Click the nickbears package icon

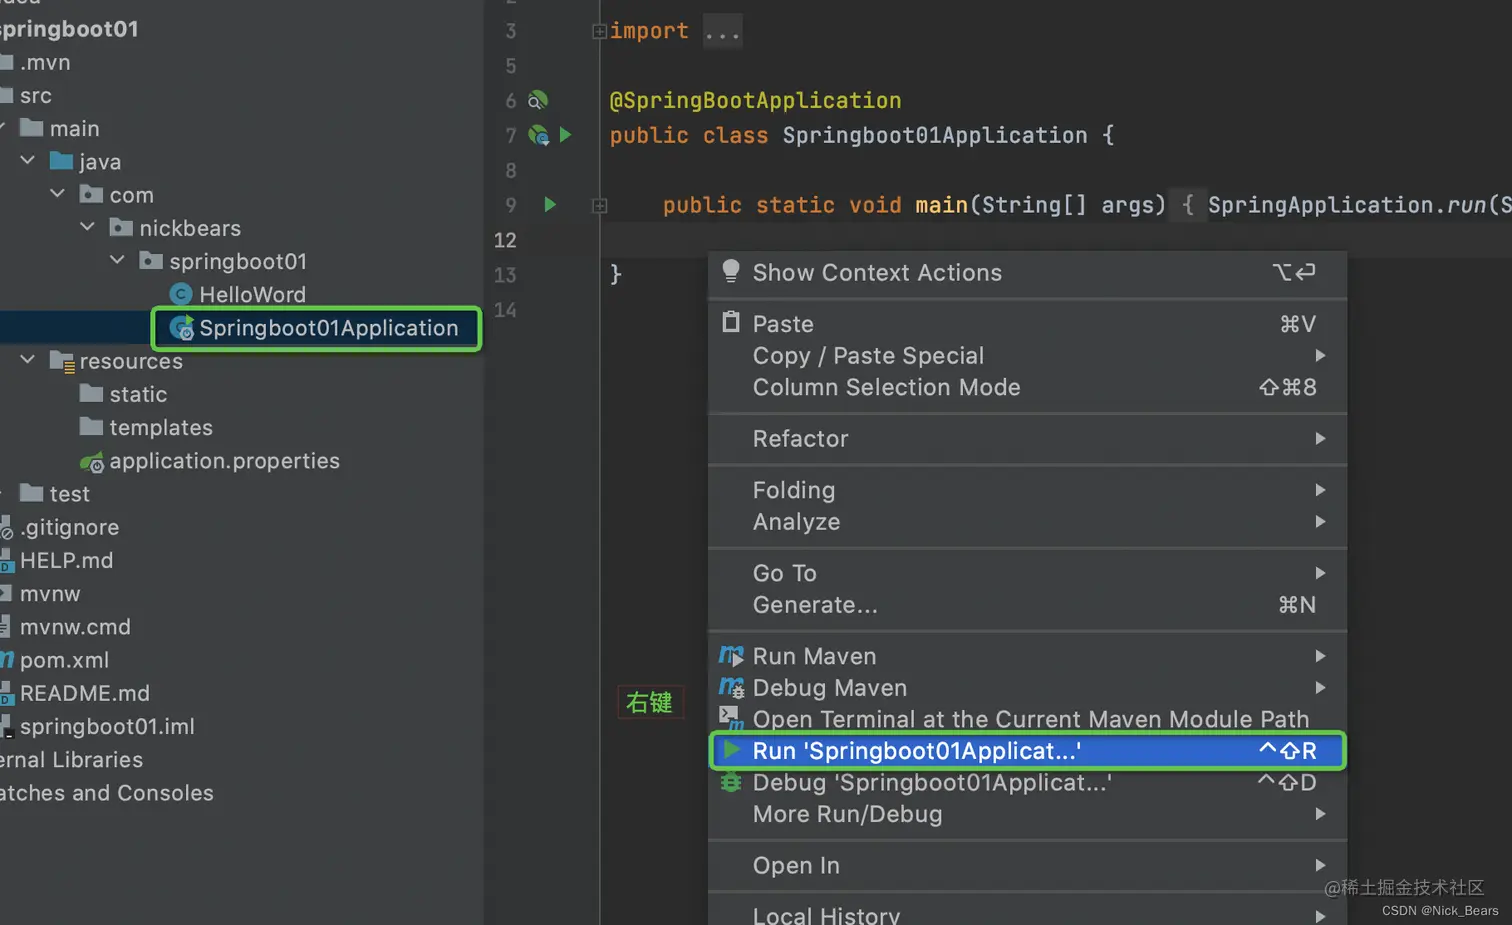pyautogui.click(x=122, y=228)
